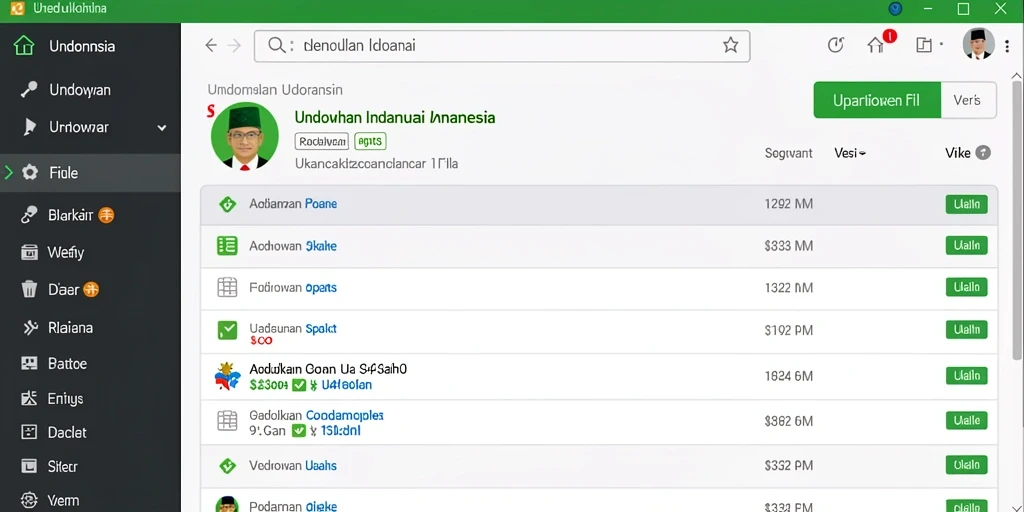
Task: Expand the Urrlowar sidebar chevron
Action: pyautogui.click(x=162, y=128)
